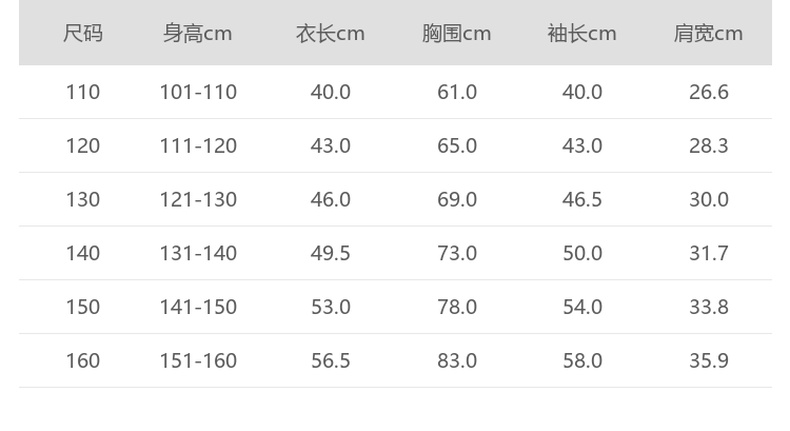Click the 151-160 height range

198,361
